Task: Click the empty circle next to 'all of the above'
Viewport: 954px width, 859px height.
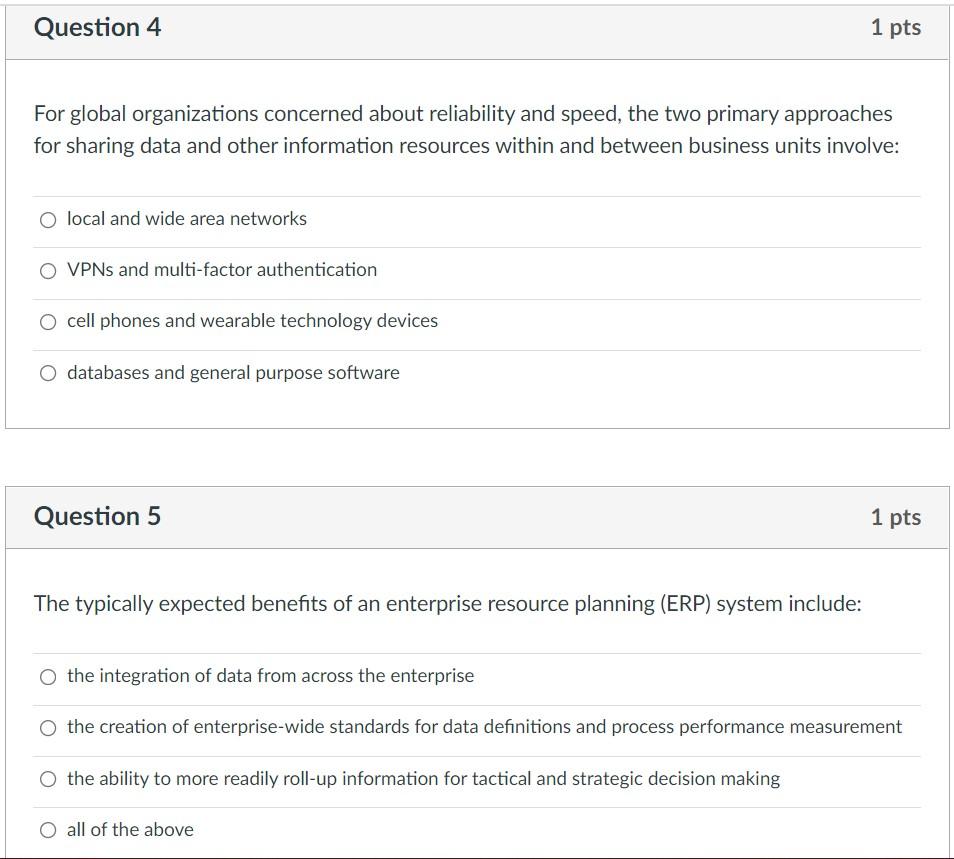Action: (47, 829)
